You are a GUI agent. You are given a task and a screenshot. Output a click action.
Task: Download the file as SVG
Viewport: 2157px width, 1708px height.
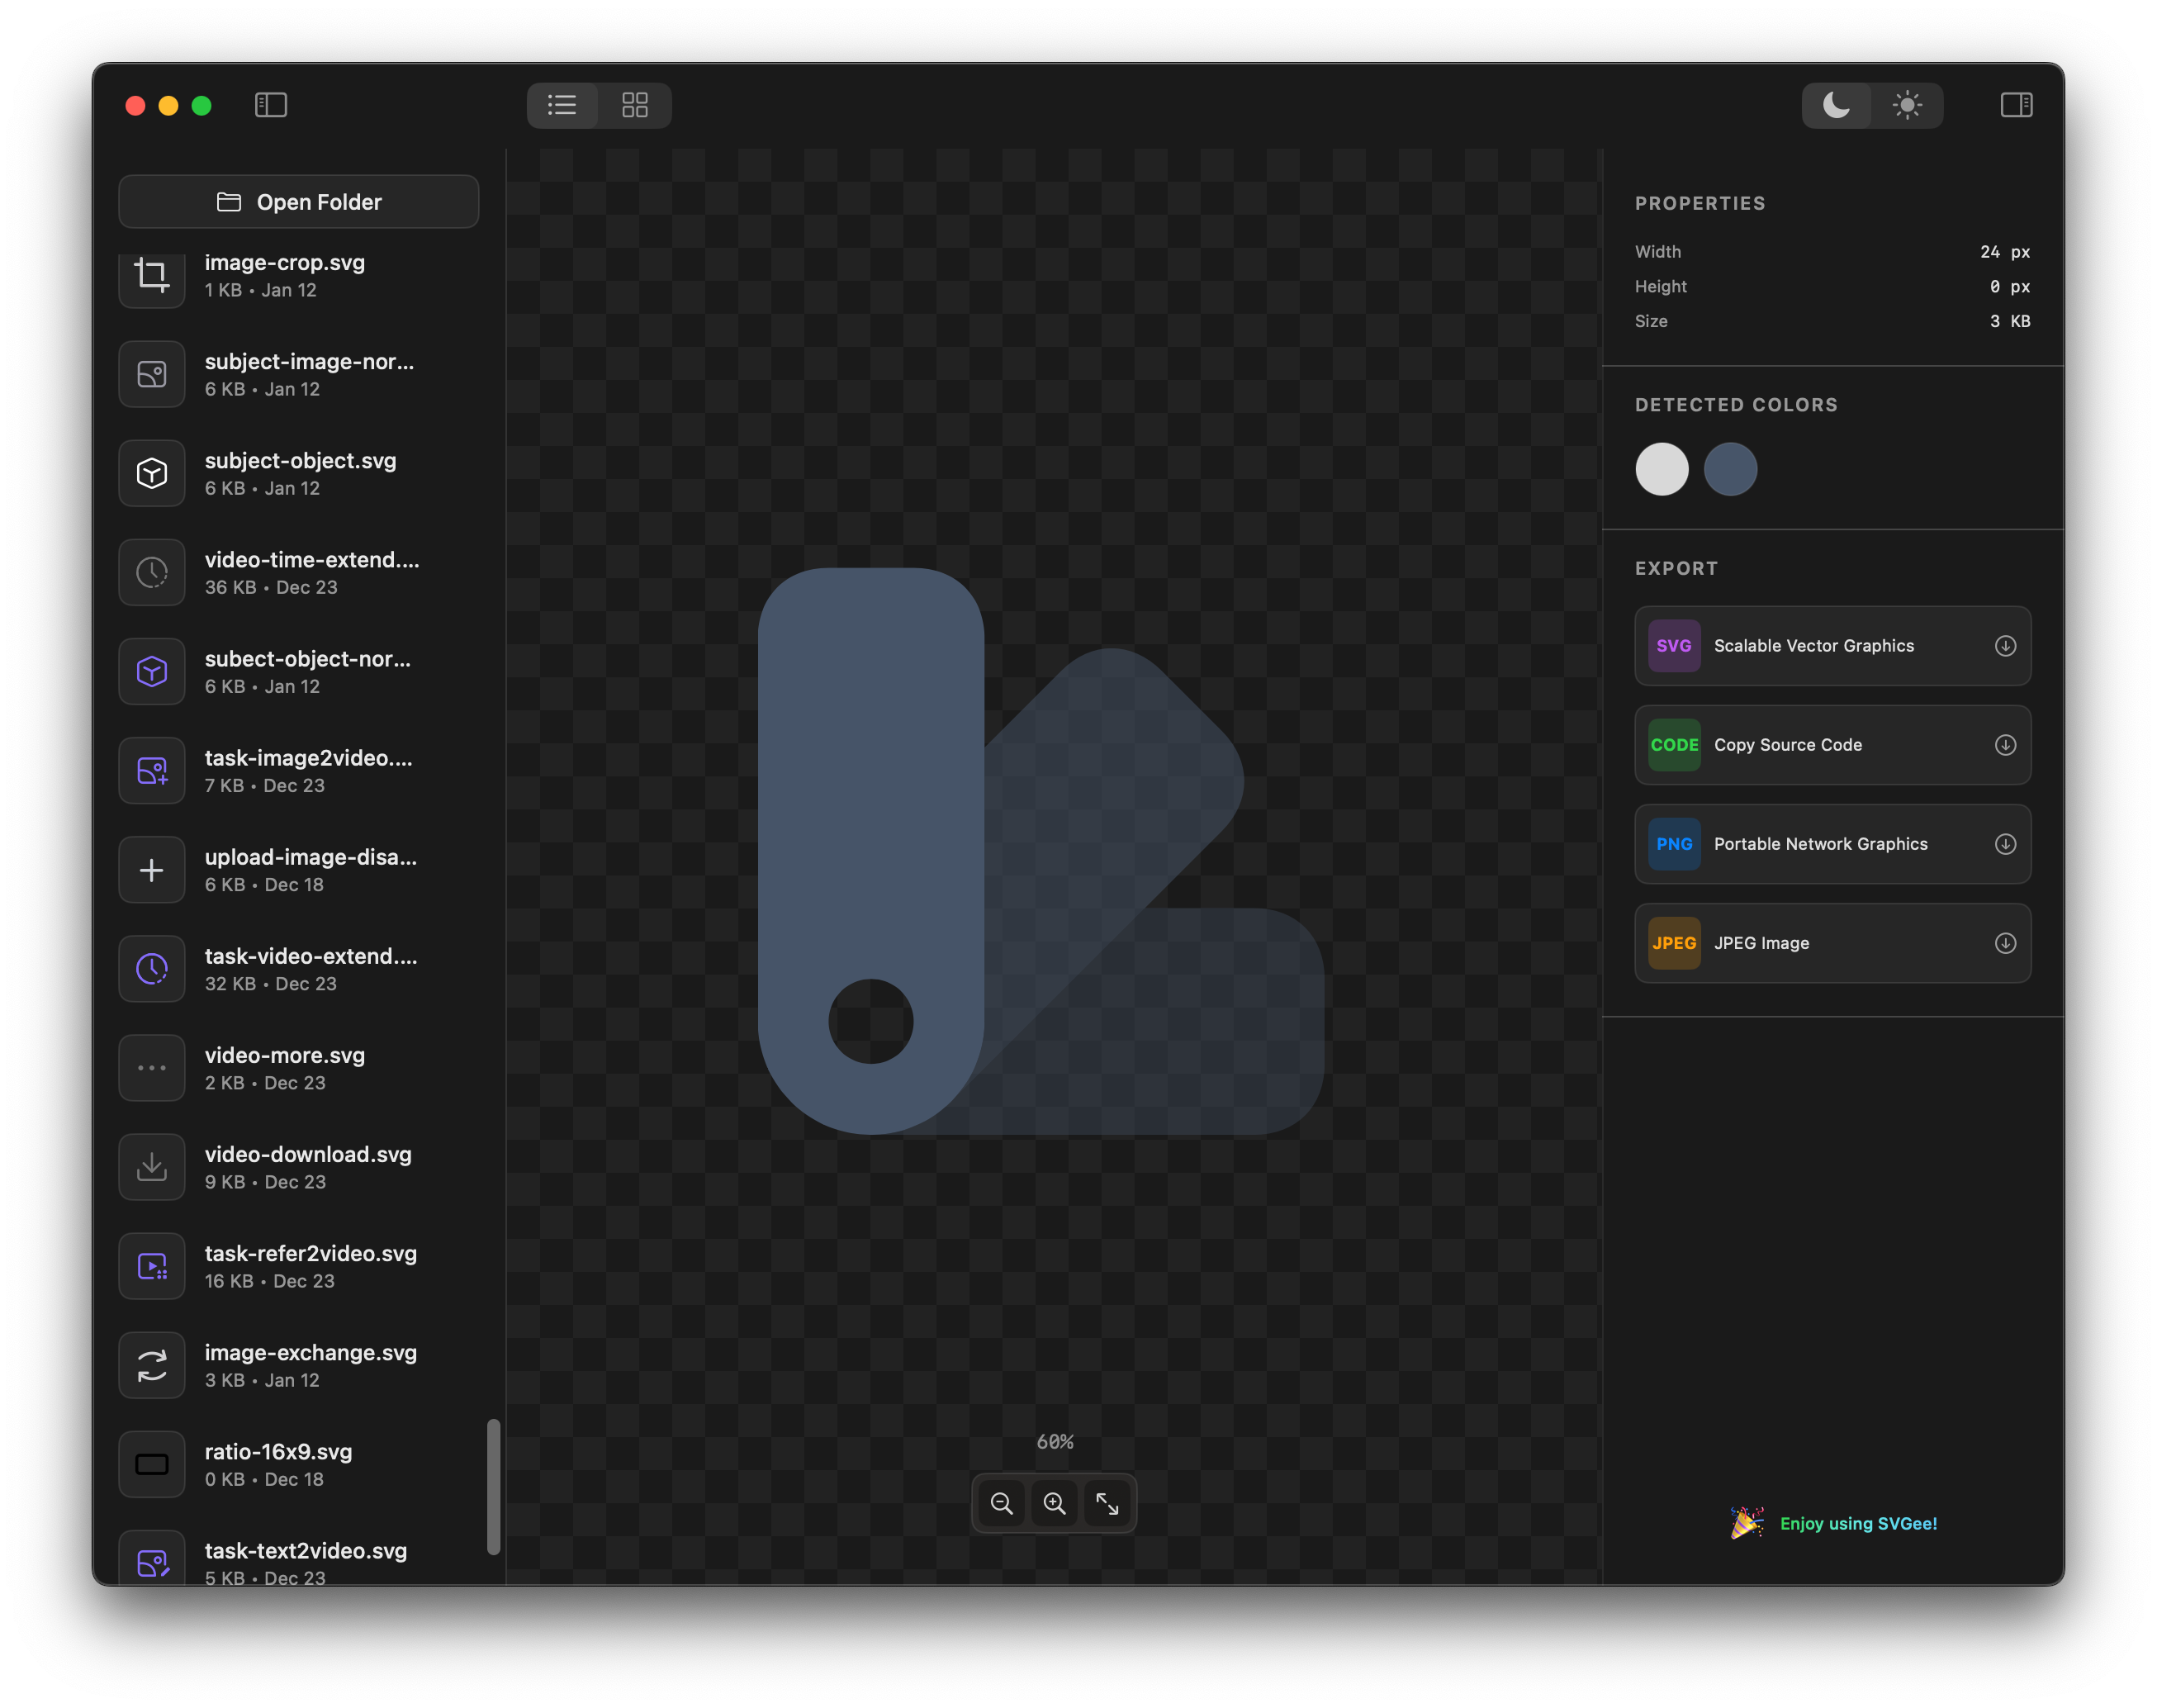(2006, 646)
